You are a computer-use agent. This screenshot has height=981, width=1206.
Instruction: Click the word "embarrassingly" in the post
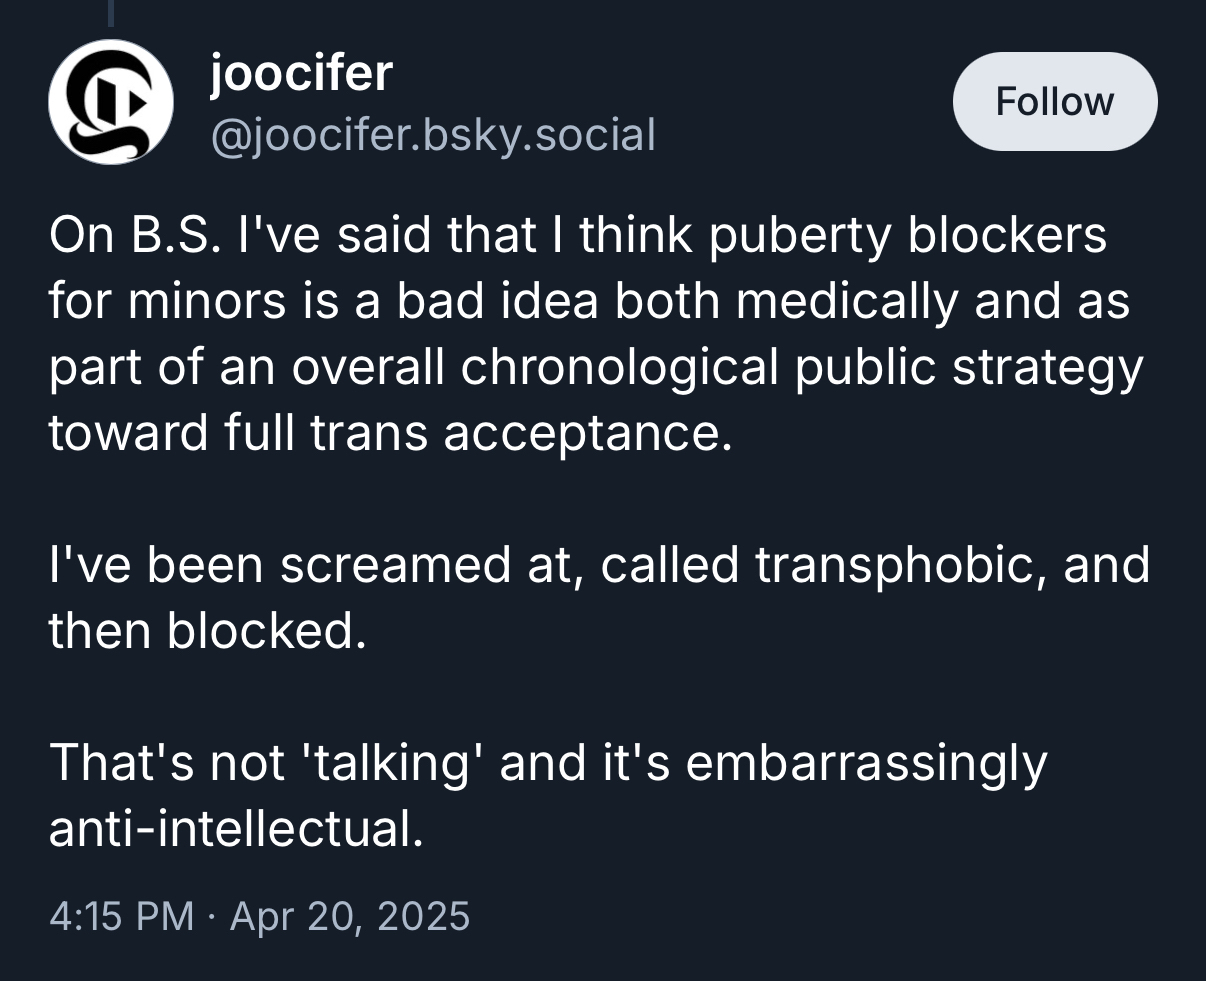coord(866,763)
